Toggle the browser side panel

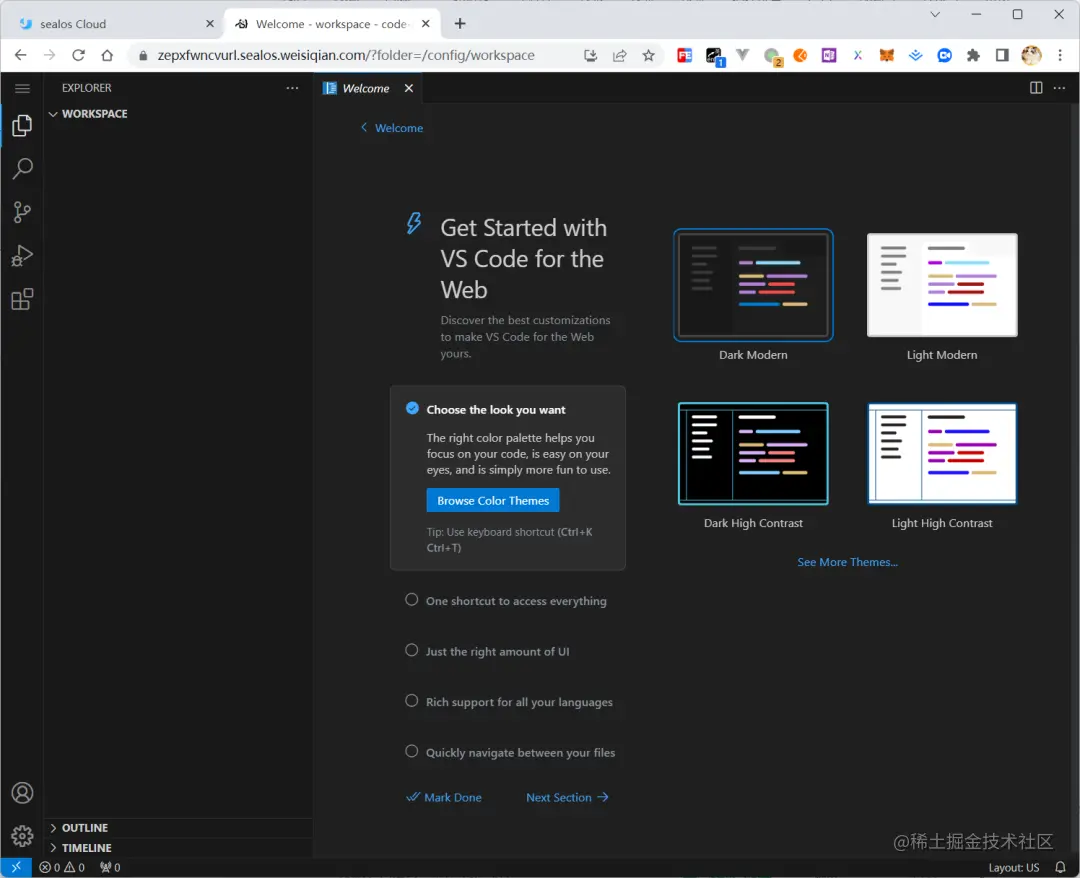(1002, 56)
